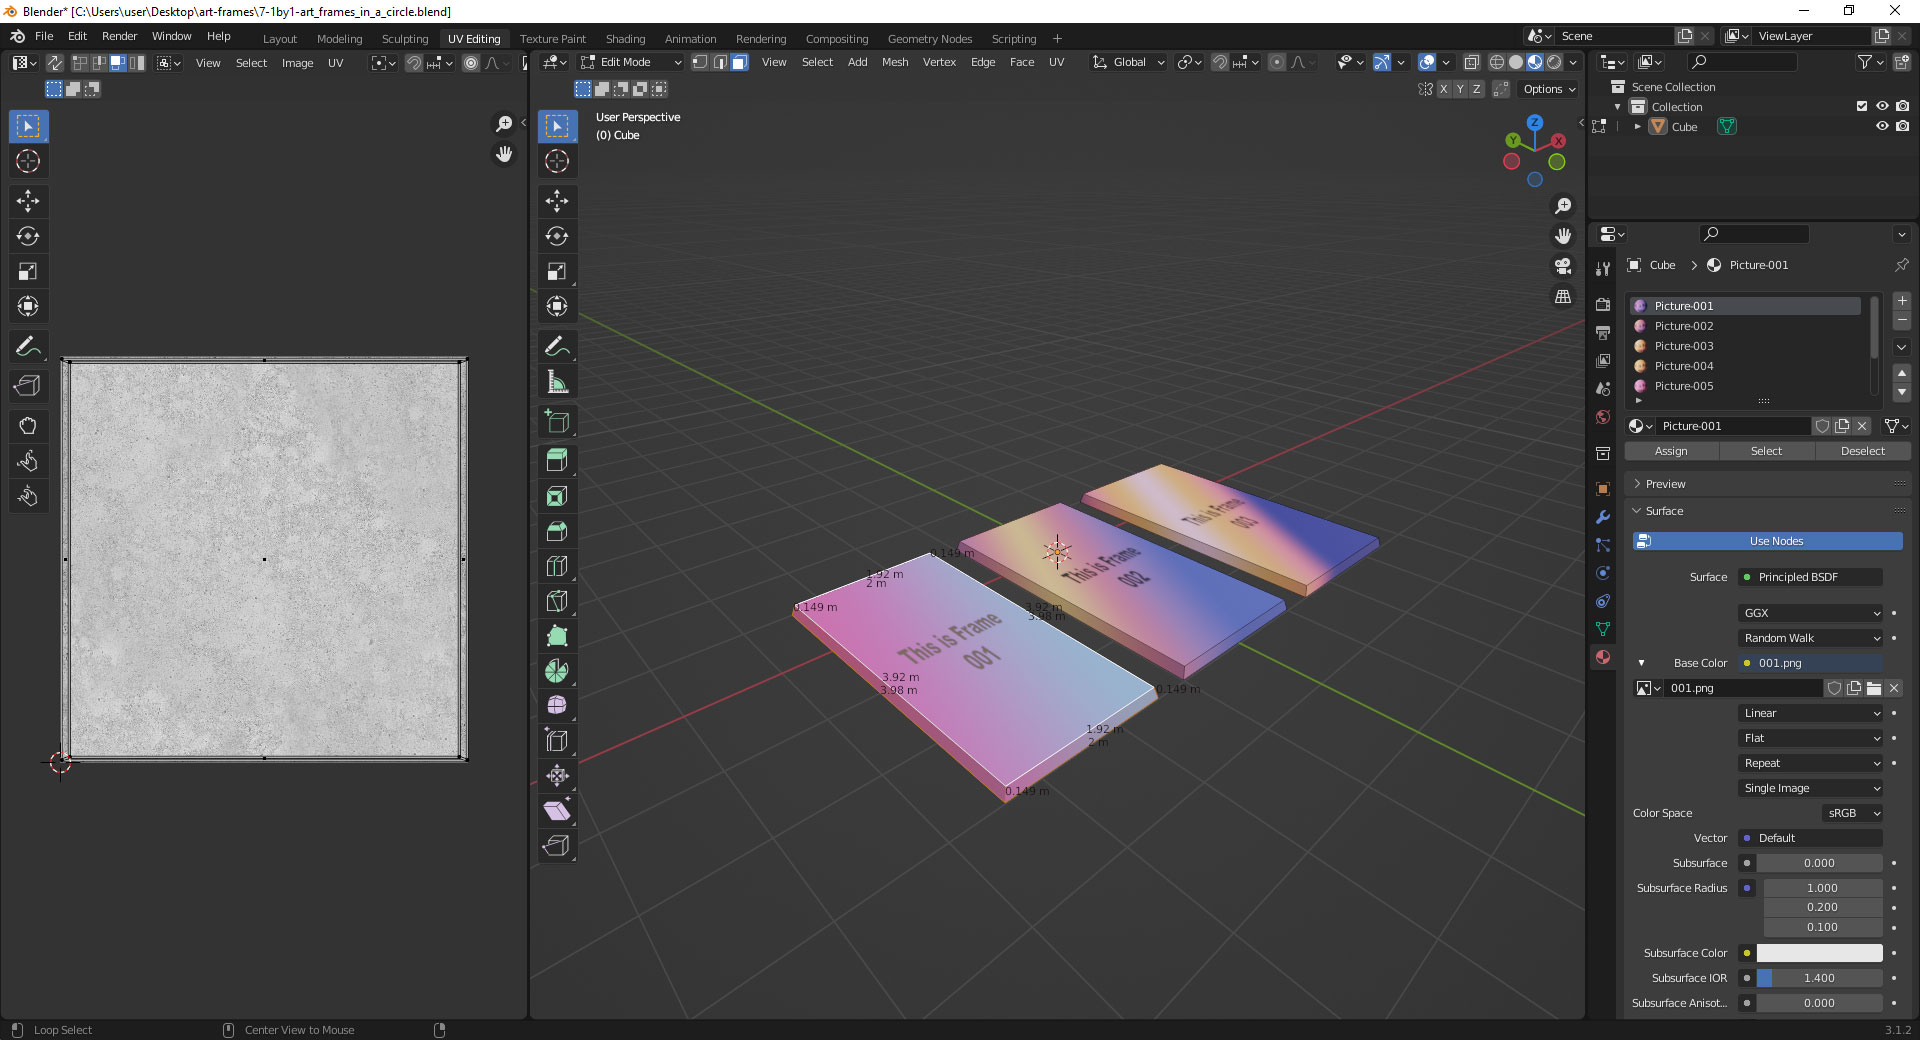The width and height of the screenshot is (1920, 1040).
Task: Switch to the Shading workspace tab
Action: coord(625,39)
